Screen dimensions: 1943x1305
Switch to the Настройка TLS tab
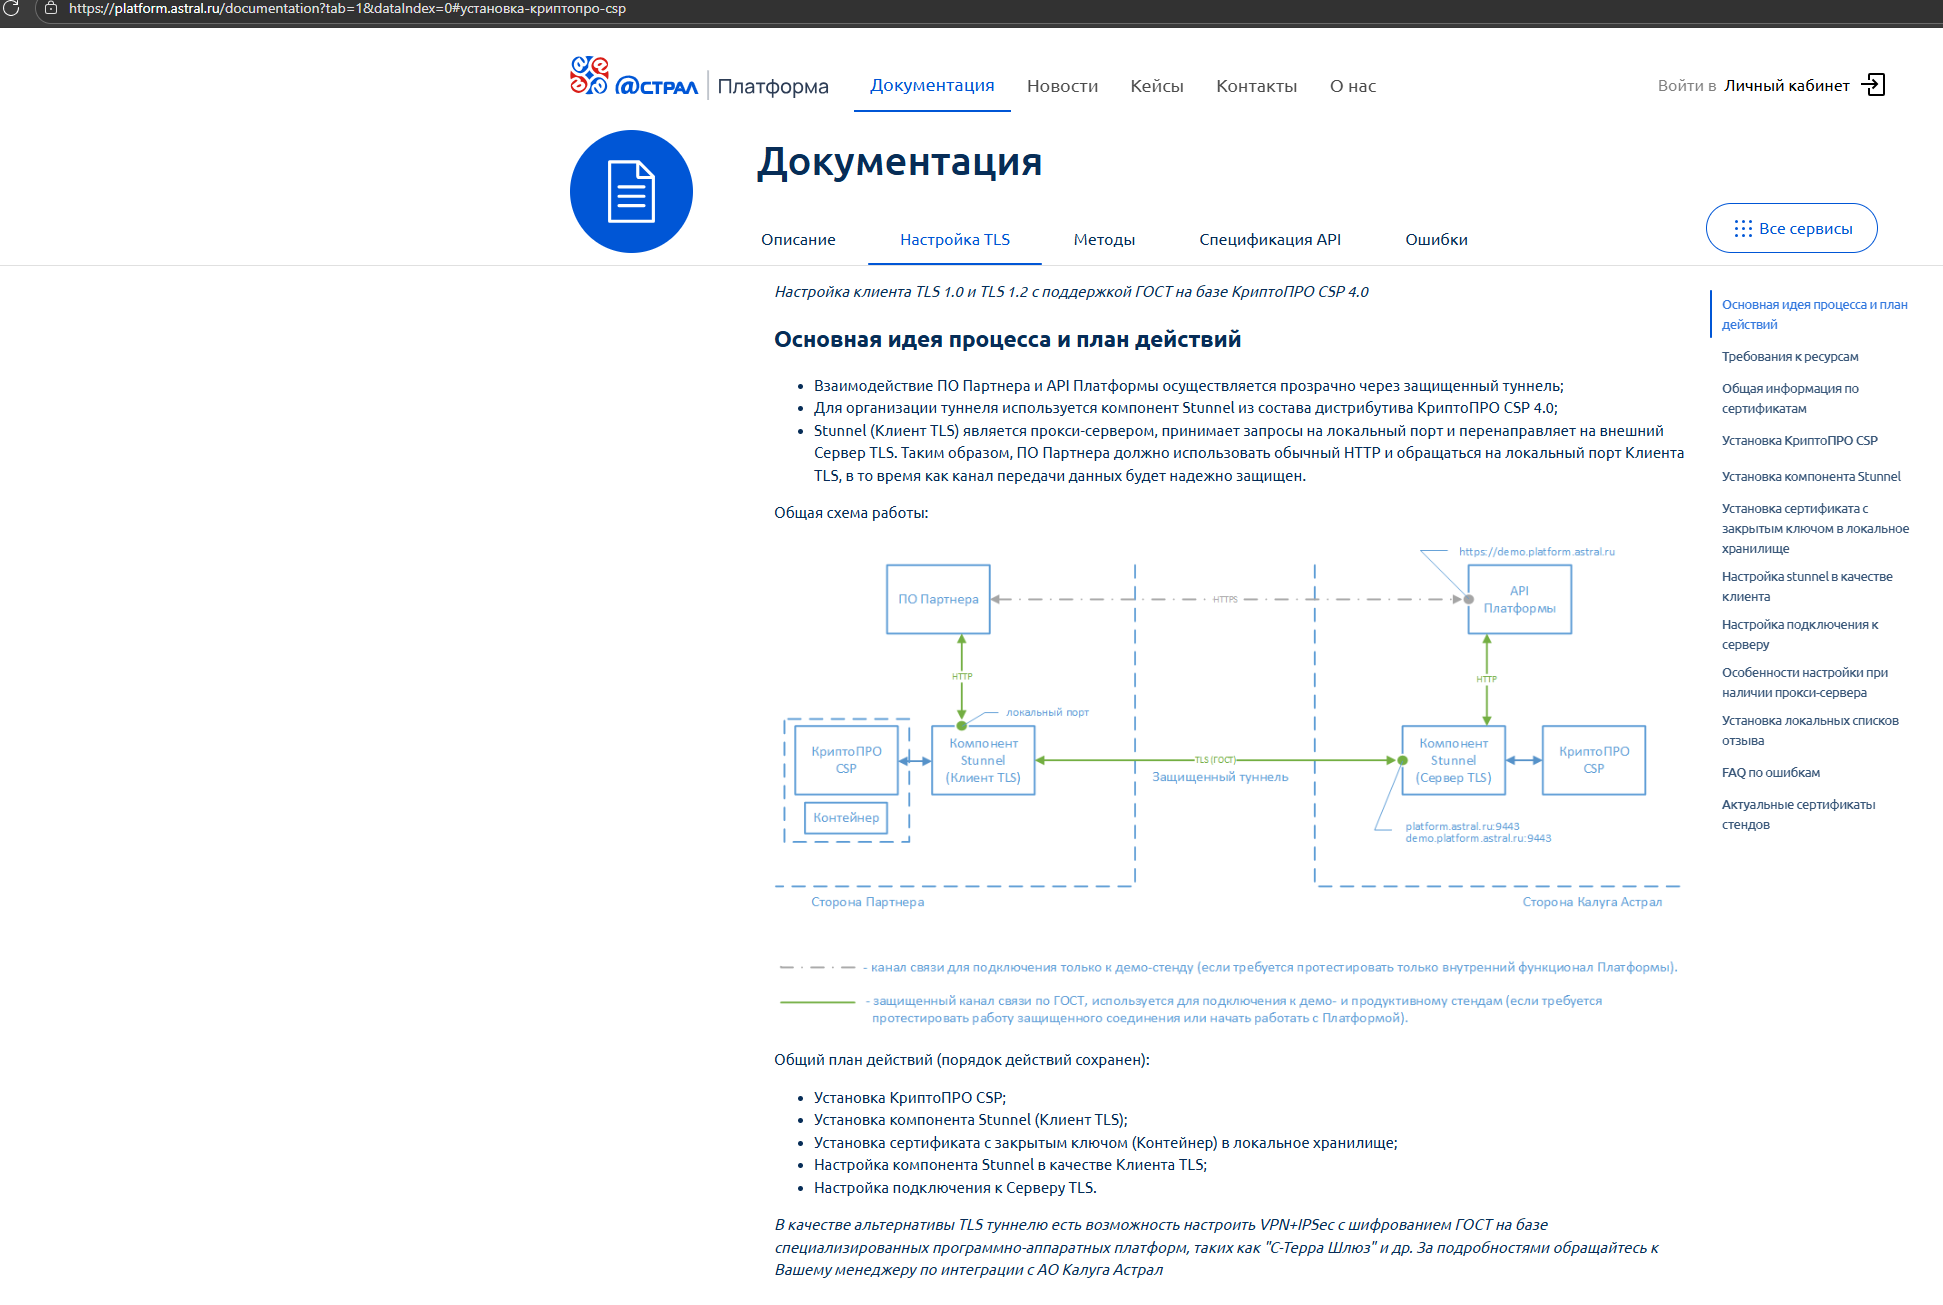[x=955, y=240]
